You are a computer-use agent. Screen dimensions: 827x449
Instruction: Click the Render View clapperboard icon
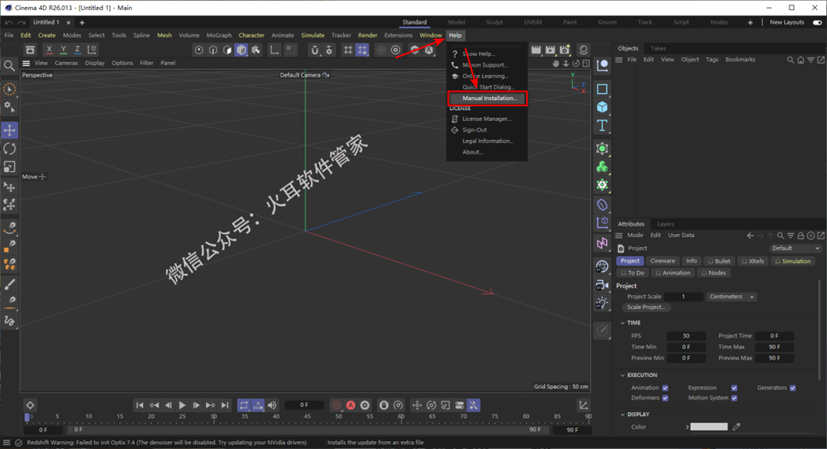click(x=536, y=50)
